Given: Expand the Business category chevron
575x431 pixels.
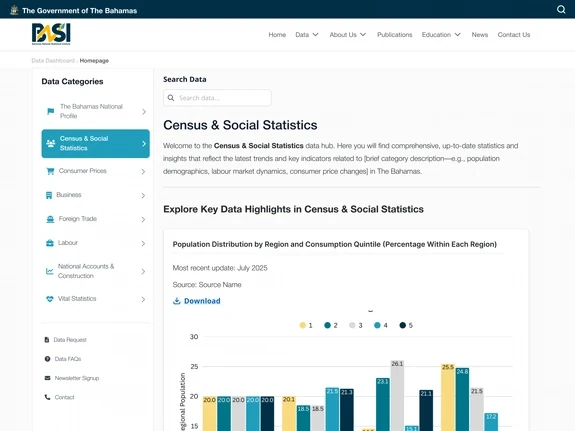Looking at the screenshot, I should pos(143,196).
